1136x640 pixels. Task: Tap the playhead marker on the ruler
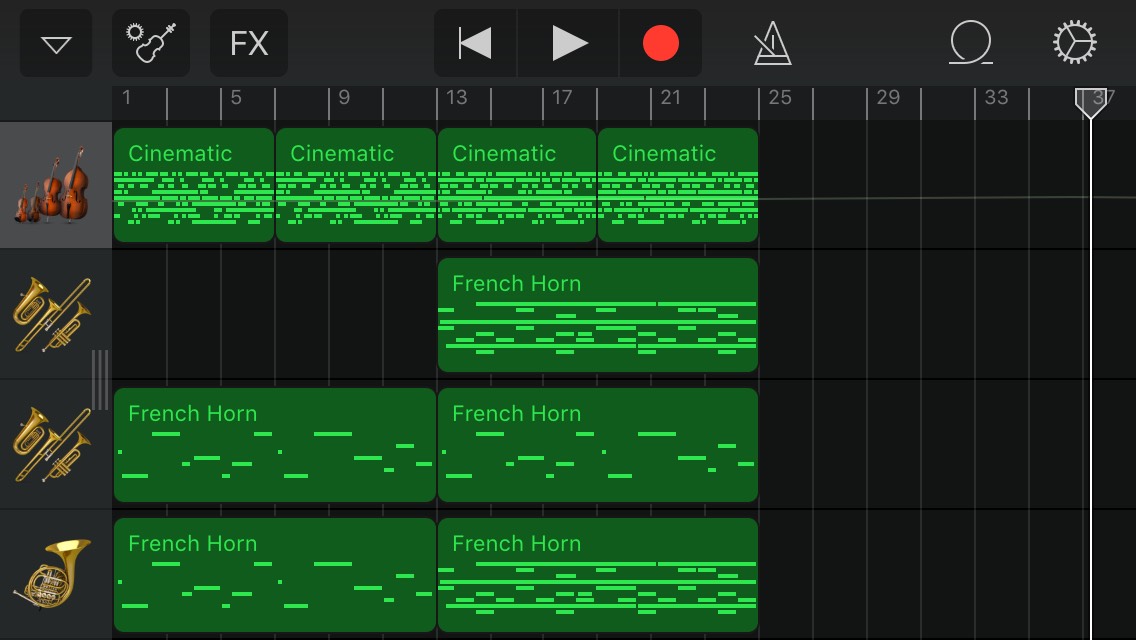coord(1090,103)
